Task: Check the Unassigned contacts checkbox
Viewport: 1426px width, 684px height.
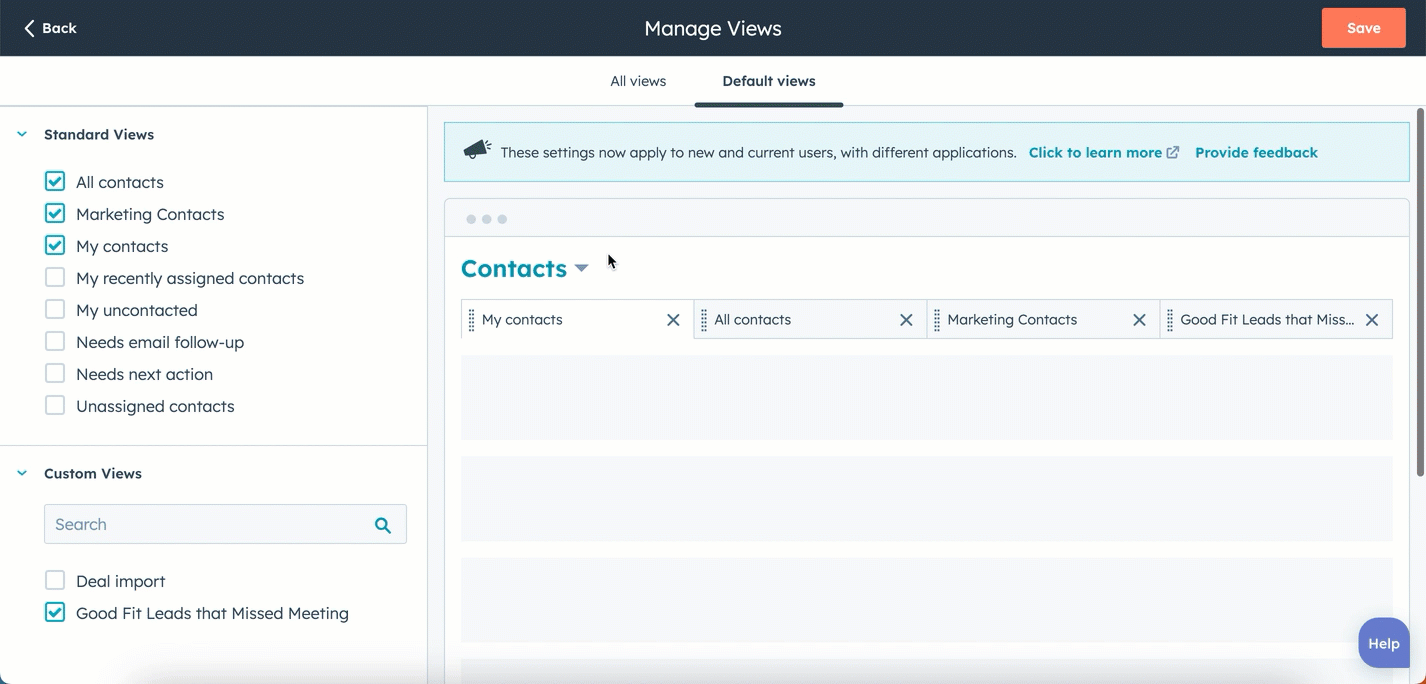Action: [55, 405]
